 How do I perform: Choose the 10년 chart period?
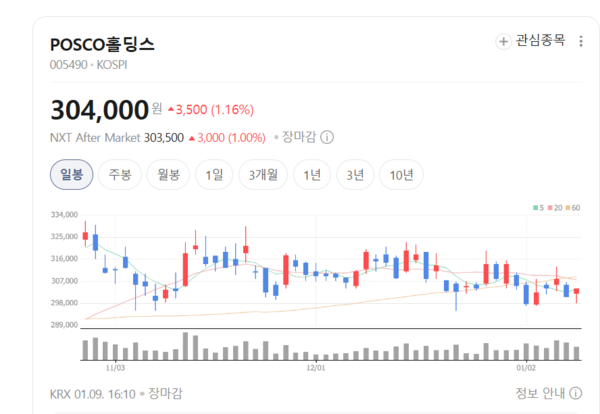pyautogui.click(x=401, y=175)
